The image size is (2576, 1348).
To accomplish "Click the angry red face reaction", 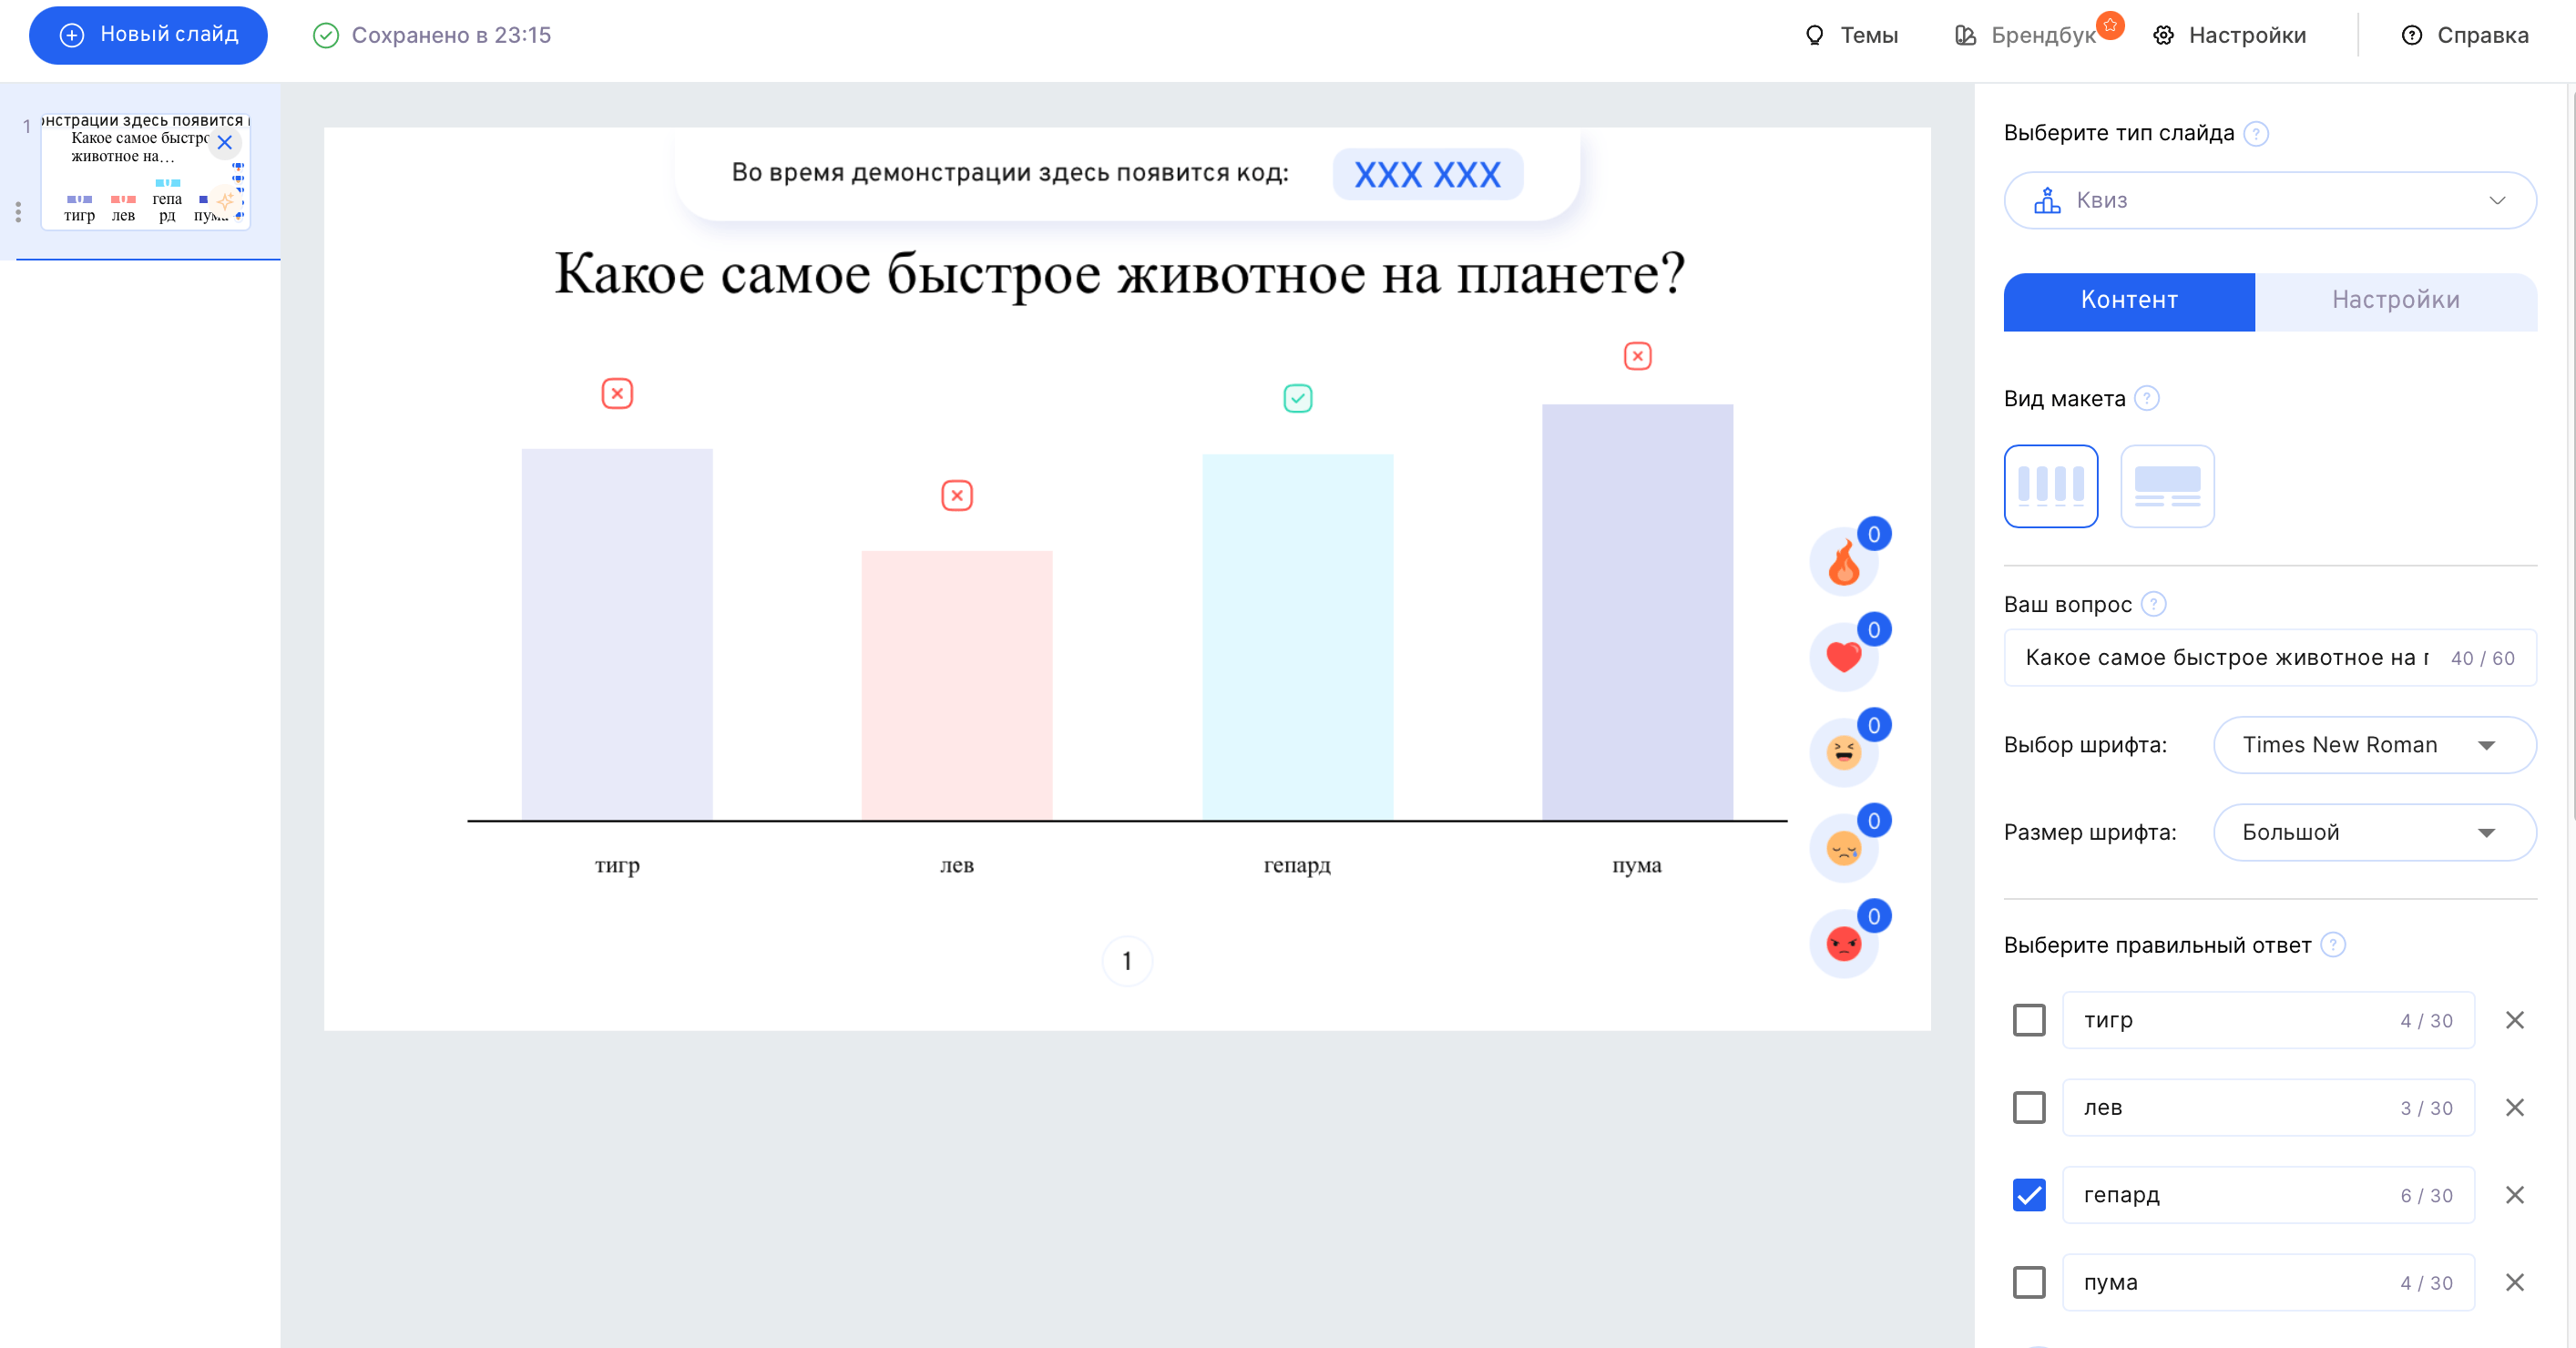I will point(1843,943).
